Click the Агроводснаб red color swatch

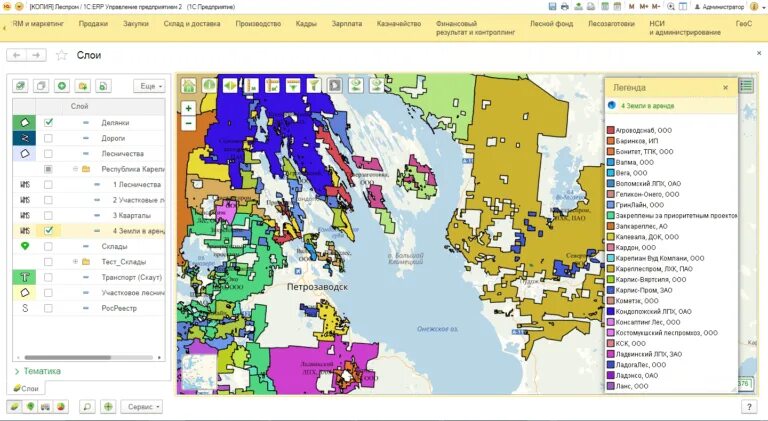tap(611, 130)
